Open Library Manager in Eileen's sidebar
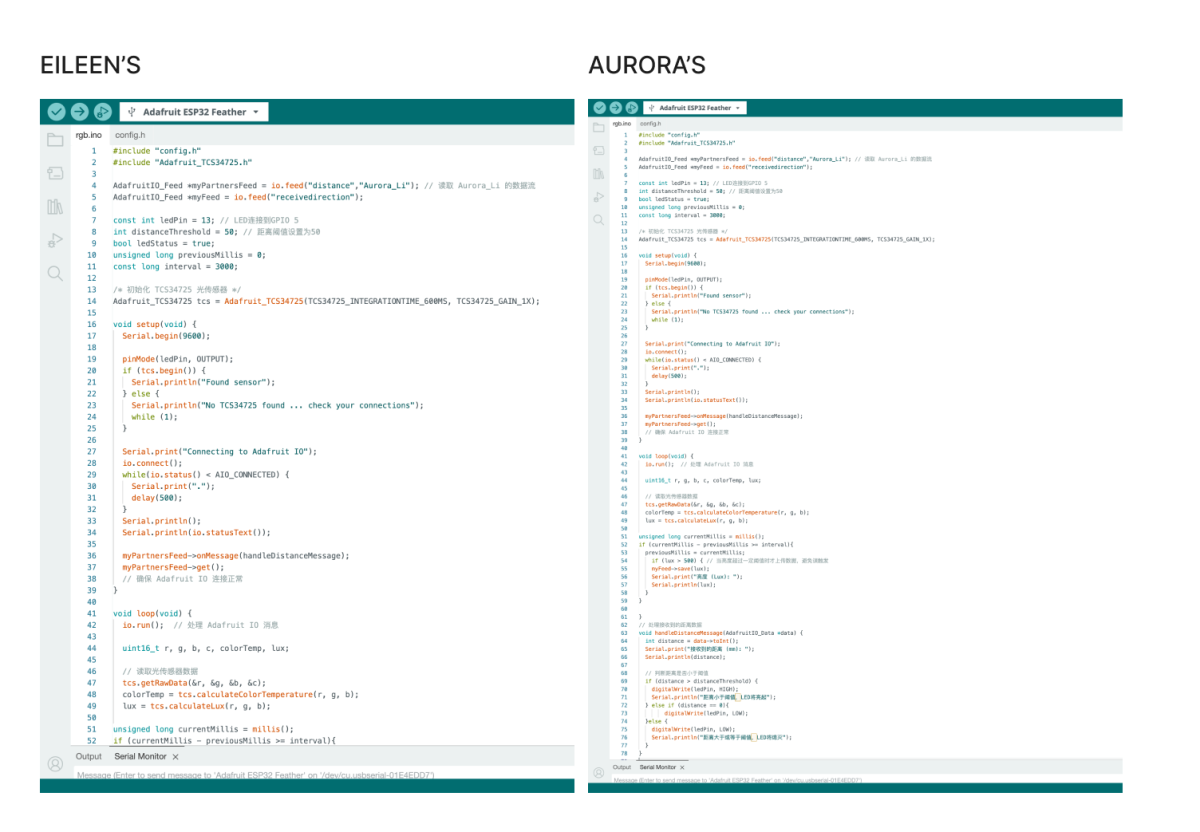This screenshot has width=1200, height=832. 55,207
